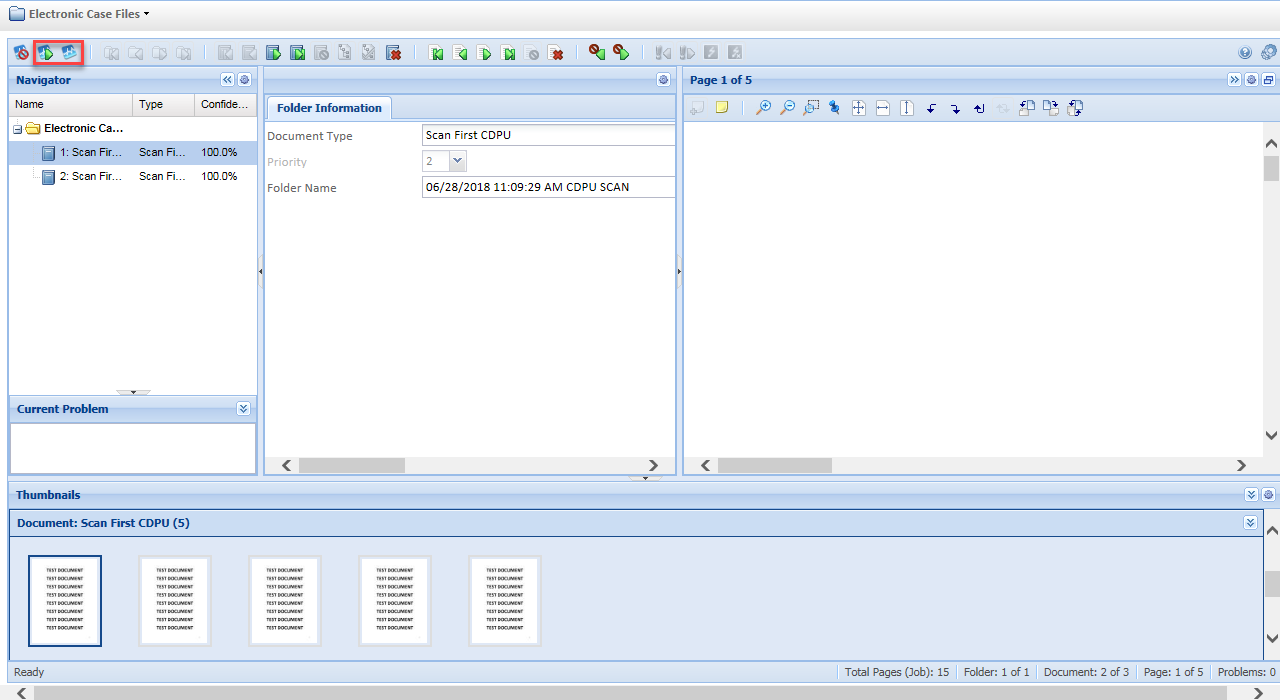1280x700 pixels.
Task: Select the third page thumbnail
Action: [x=285, y=601]
